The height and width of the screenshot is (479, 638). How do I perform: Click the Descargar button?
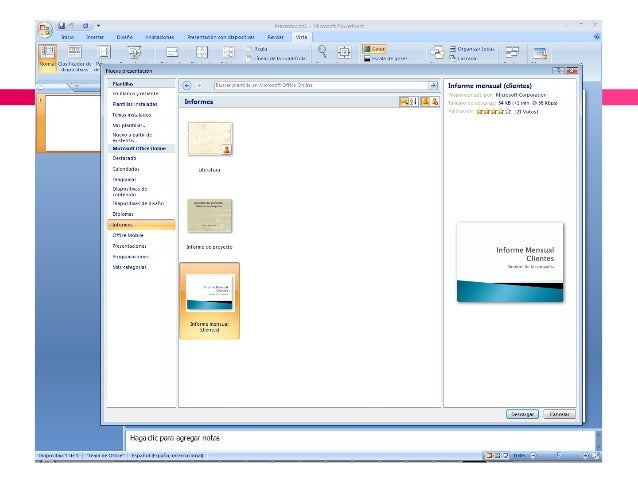(x=522, y=414)
